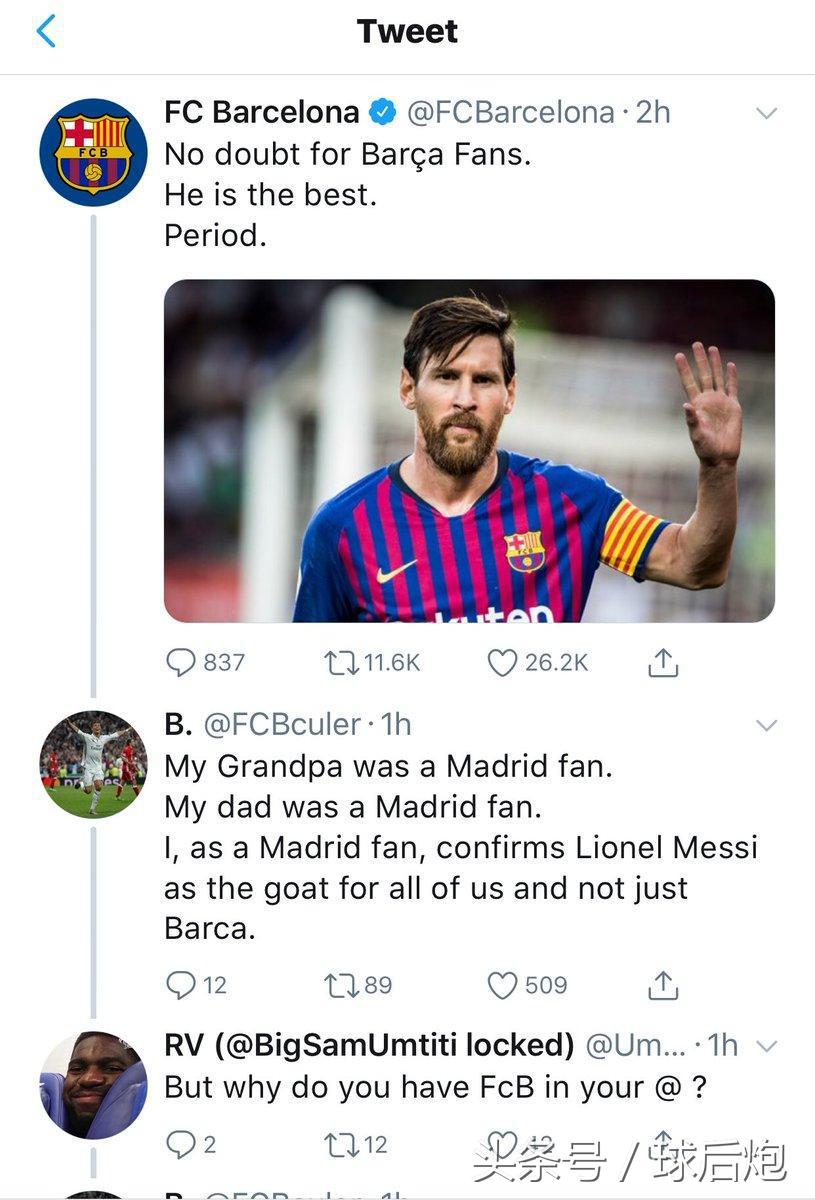815x1200 pixels.
Task: Reply to the RV tweet about FcB
Action: point(181,1144)
